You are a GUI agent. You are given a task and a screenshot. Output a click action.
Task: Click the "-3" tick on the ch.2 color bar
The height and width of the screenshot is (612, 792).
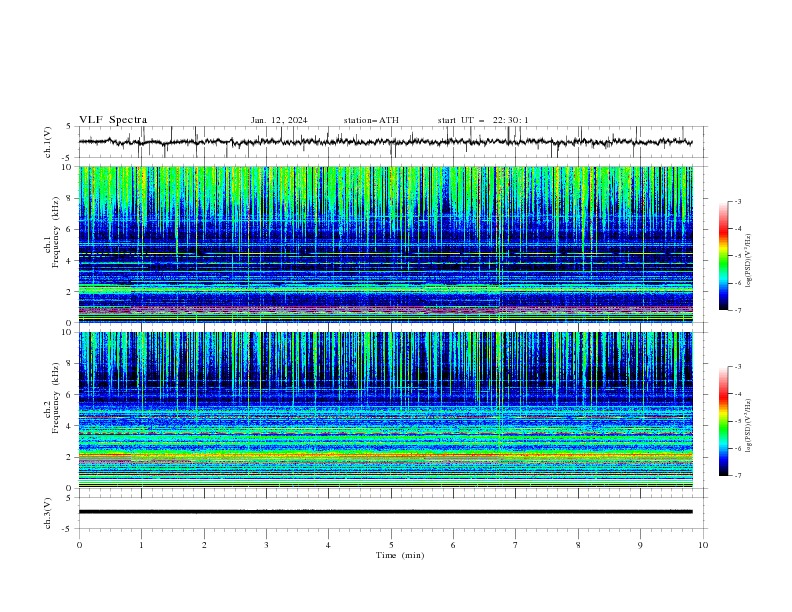pos(738,367)
